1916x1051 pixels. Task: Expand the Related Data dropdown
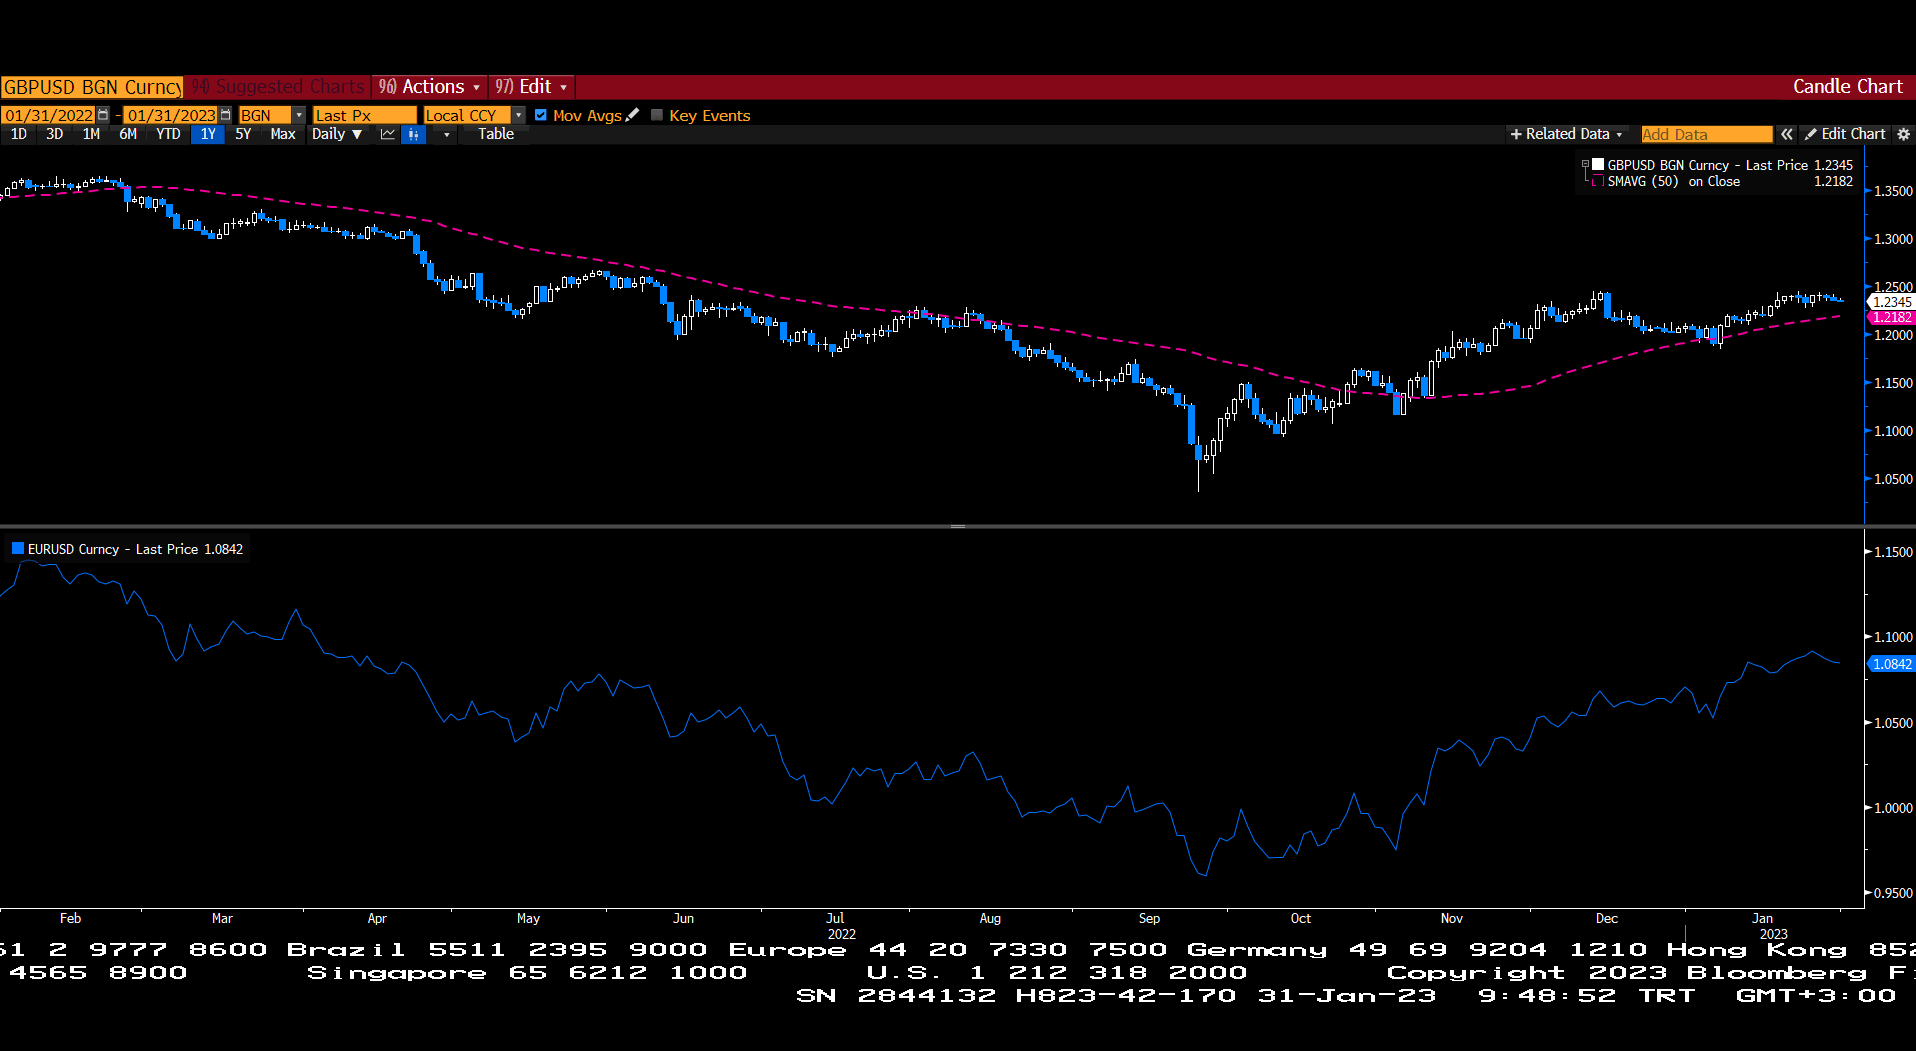pyautogui.click(x=1566, y=134)
